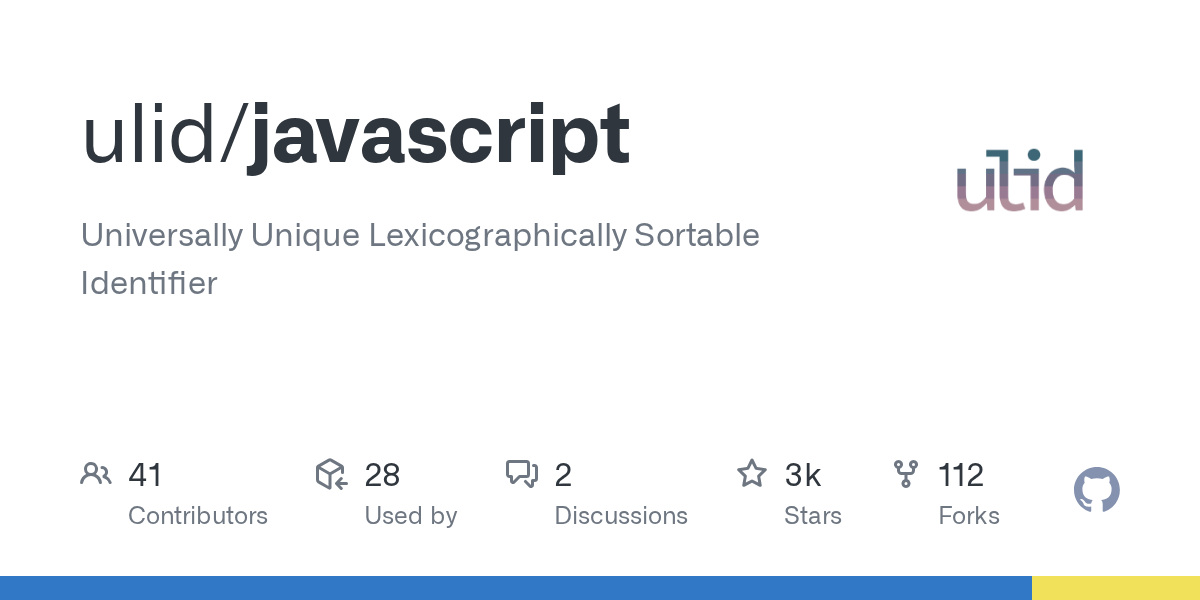Viewport: 1200px width, 600px height.
Task: Click the GitHub octocat logo
Action: coord(1096,491)
